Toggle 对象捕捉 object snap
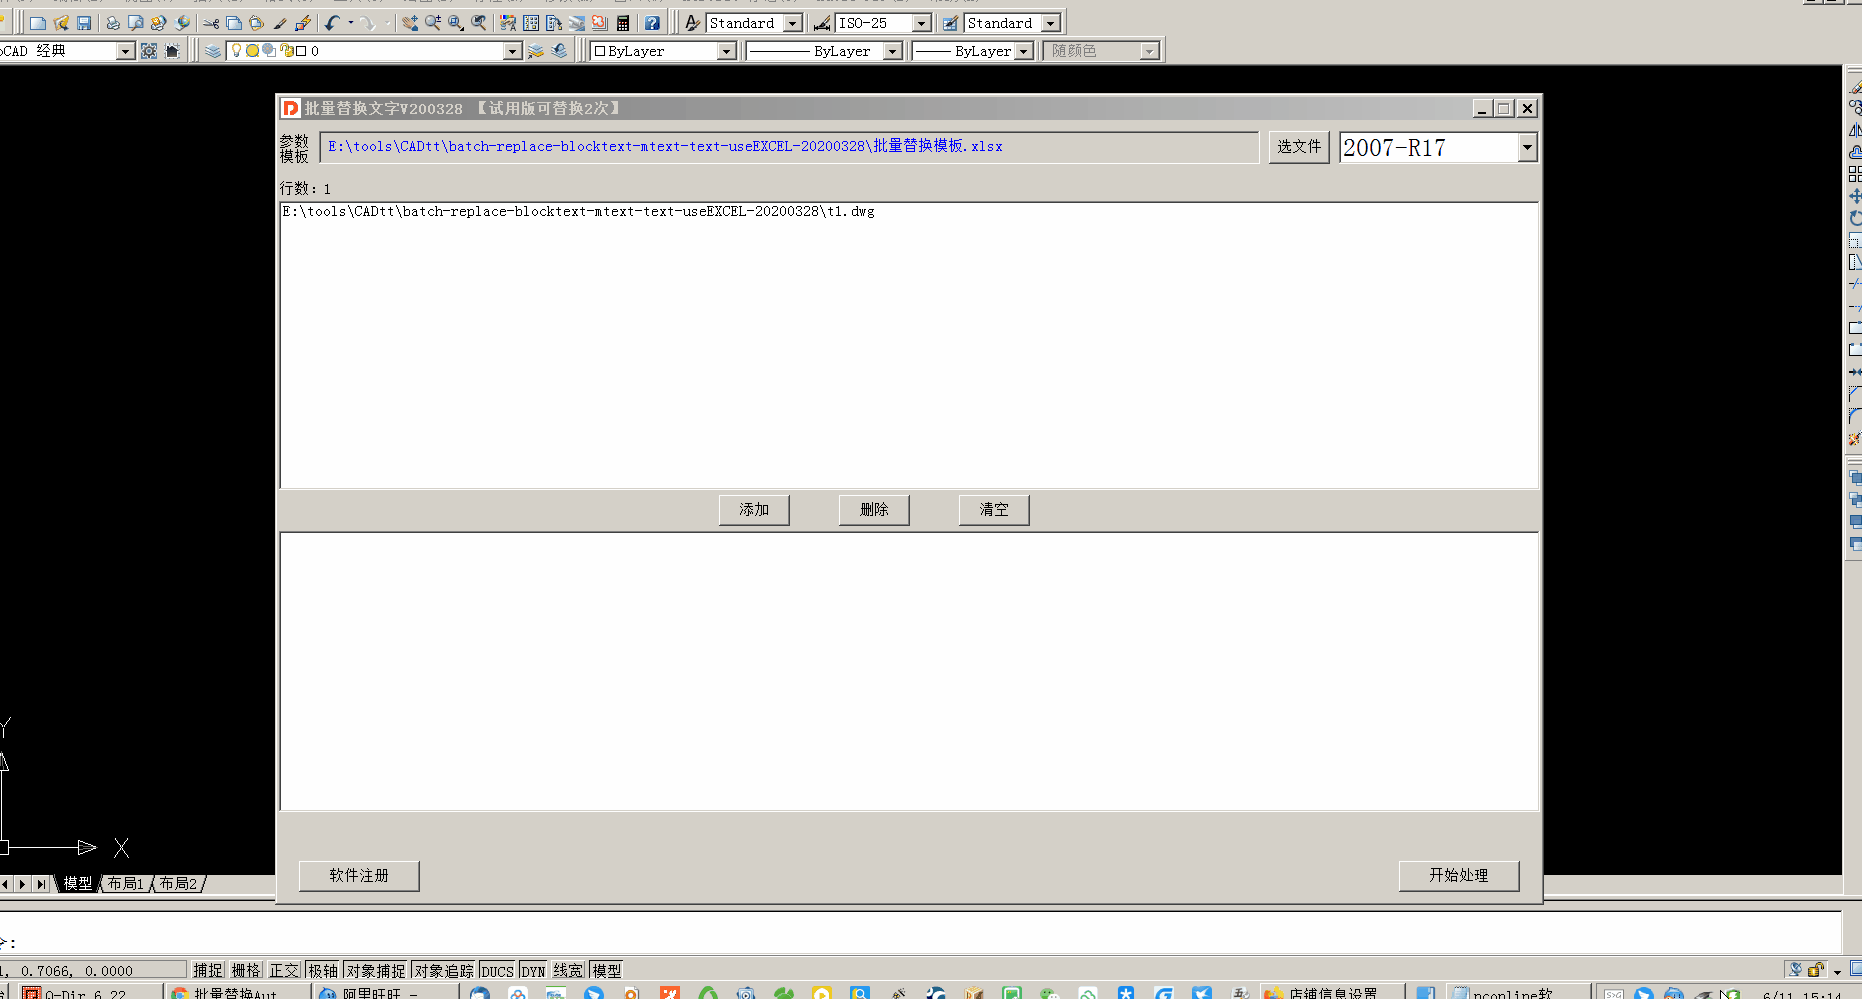This screenshot has width=1862, height=999. click(x=375, y=970)
